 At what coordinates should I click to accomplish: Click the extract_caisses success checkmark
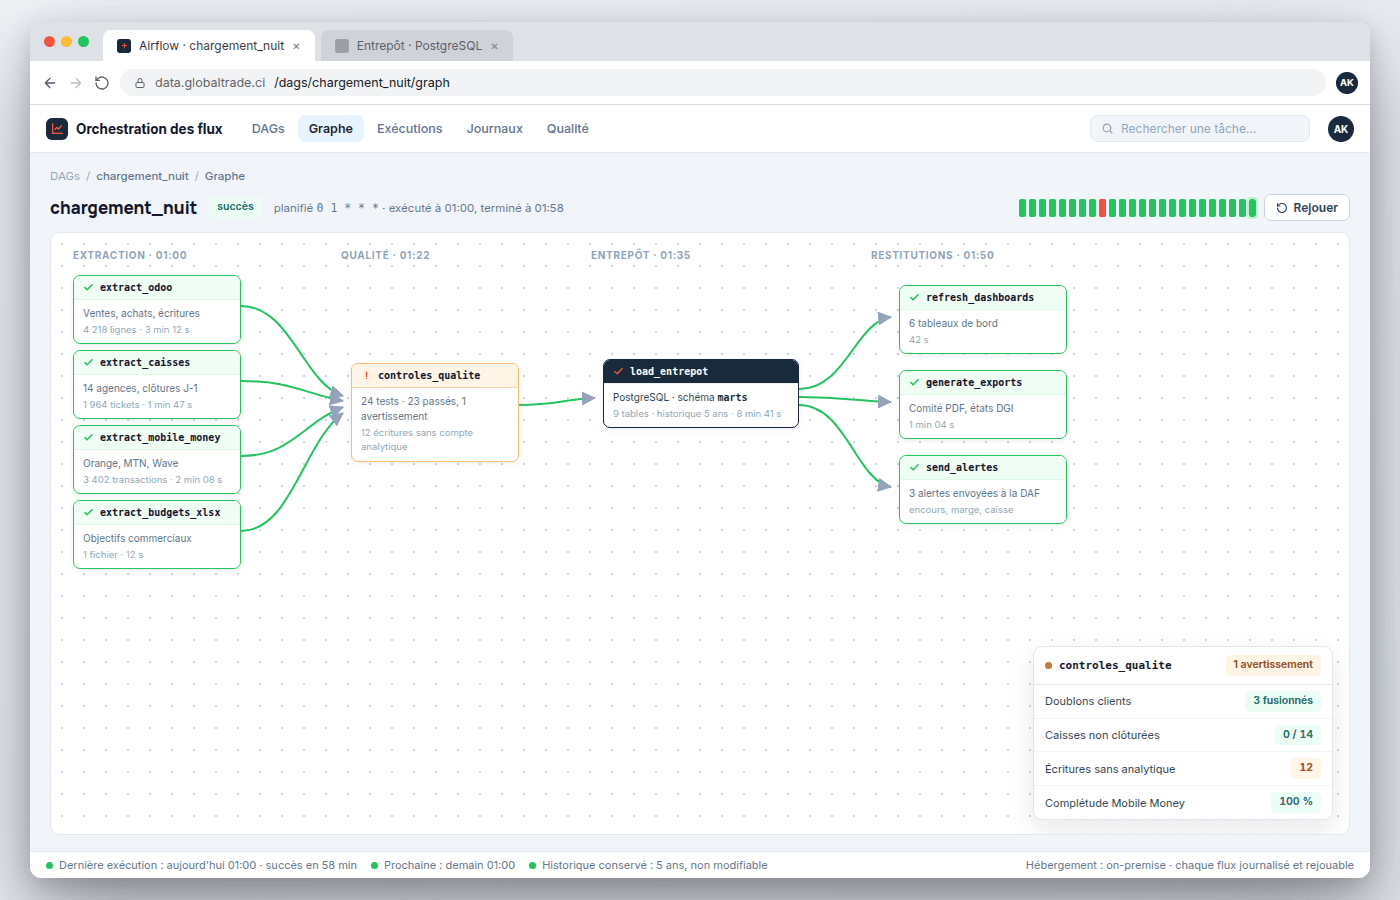(x=88, y=363)
